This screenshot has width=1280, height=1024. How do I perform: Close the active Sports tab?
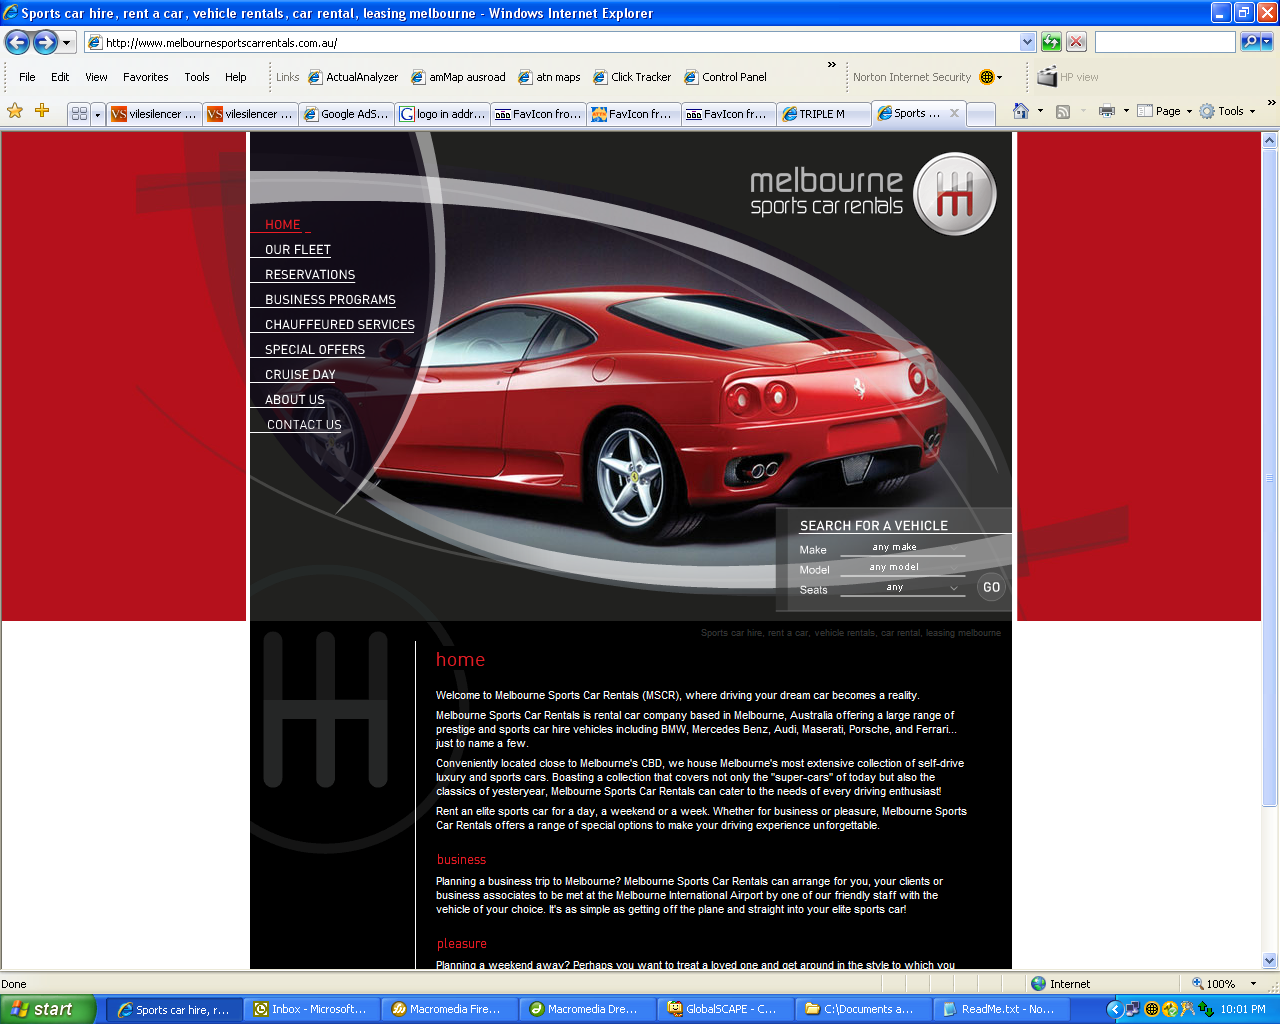pos(954,113)
